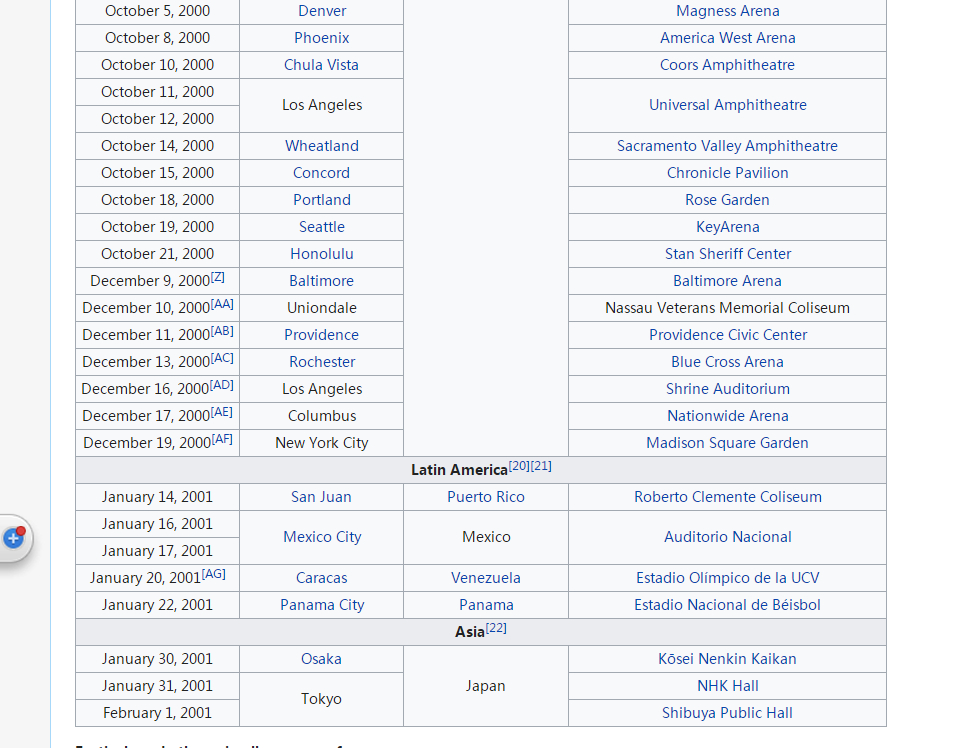Open the Estadio Nacional de Béisbol link

coord(727,606)
